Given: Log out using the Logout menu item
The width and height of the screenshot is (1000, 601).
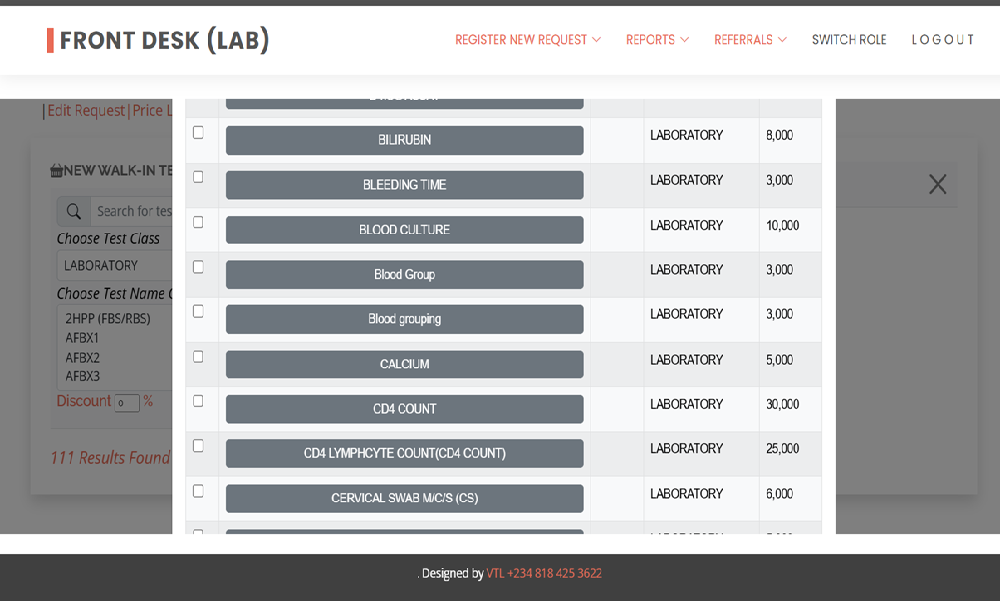Looking at the screenshot, I should pos(942,40).
